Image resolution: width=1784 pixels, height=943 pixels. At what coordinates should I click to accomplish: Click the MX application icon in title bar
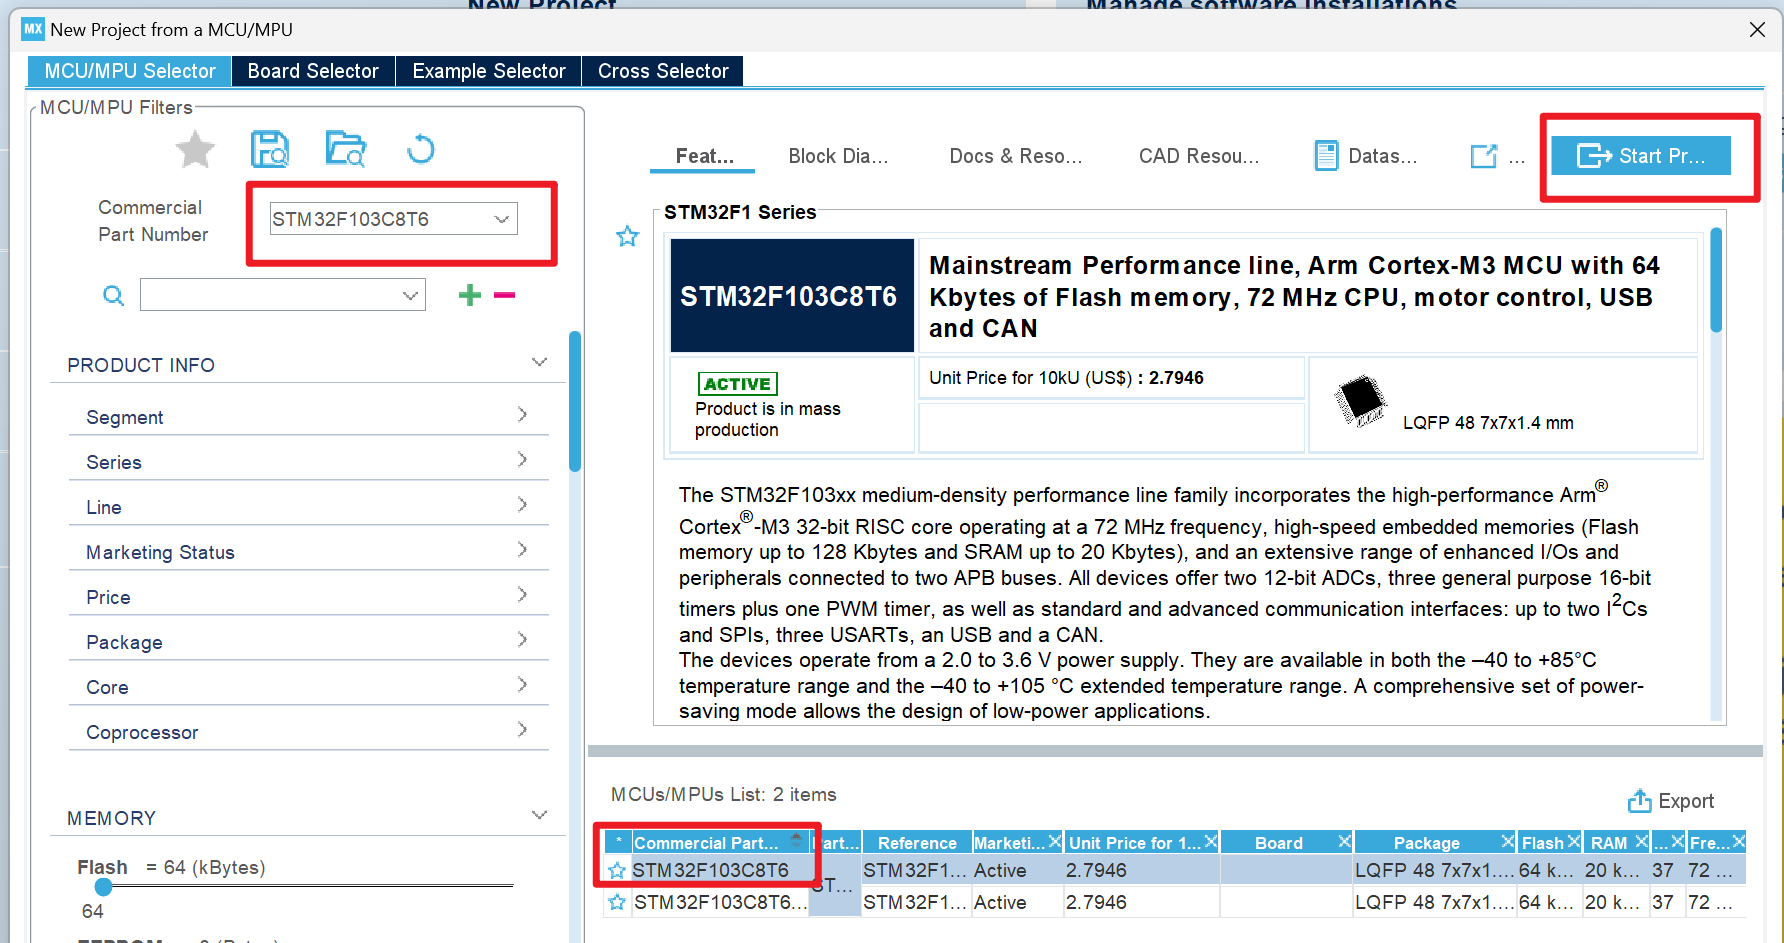[x=33, y=29]
